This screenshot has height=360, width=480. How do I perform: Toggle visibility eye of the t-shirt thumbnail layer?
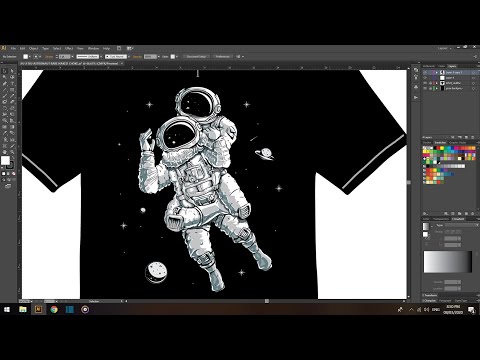425,83
